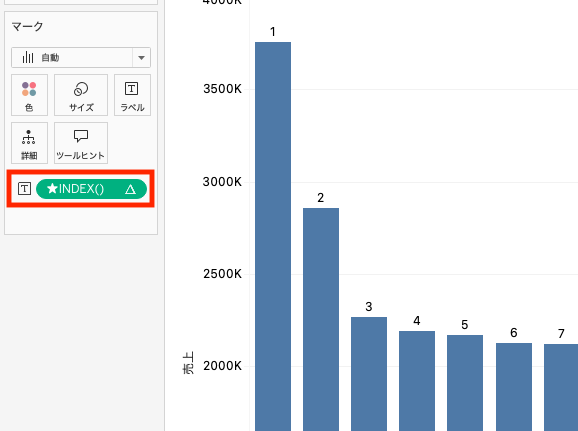Open the 詳細 (Detail) mark card
578x431 pixels.
(29, 143)
